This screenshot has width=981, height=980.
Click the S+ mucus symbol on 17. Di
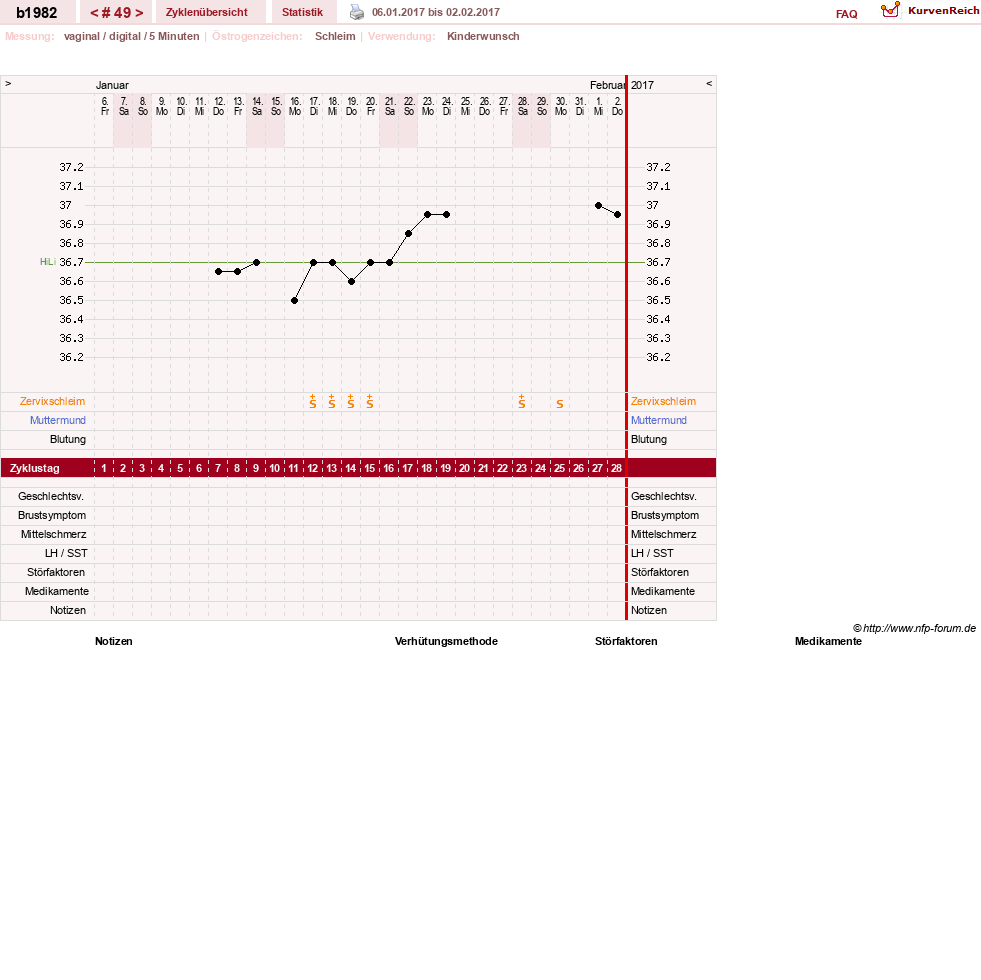[x=313, y=401]
